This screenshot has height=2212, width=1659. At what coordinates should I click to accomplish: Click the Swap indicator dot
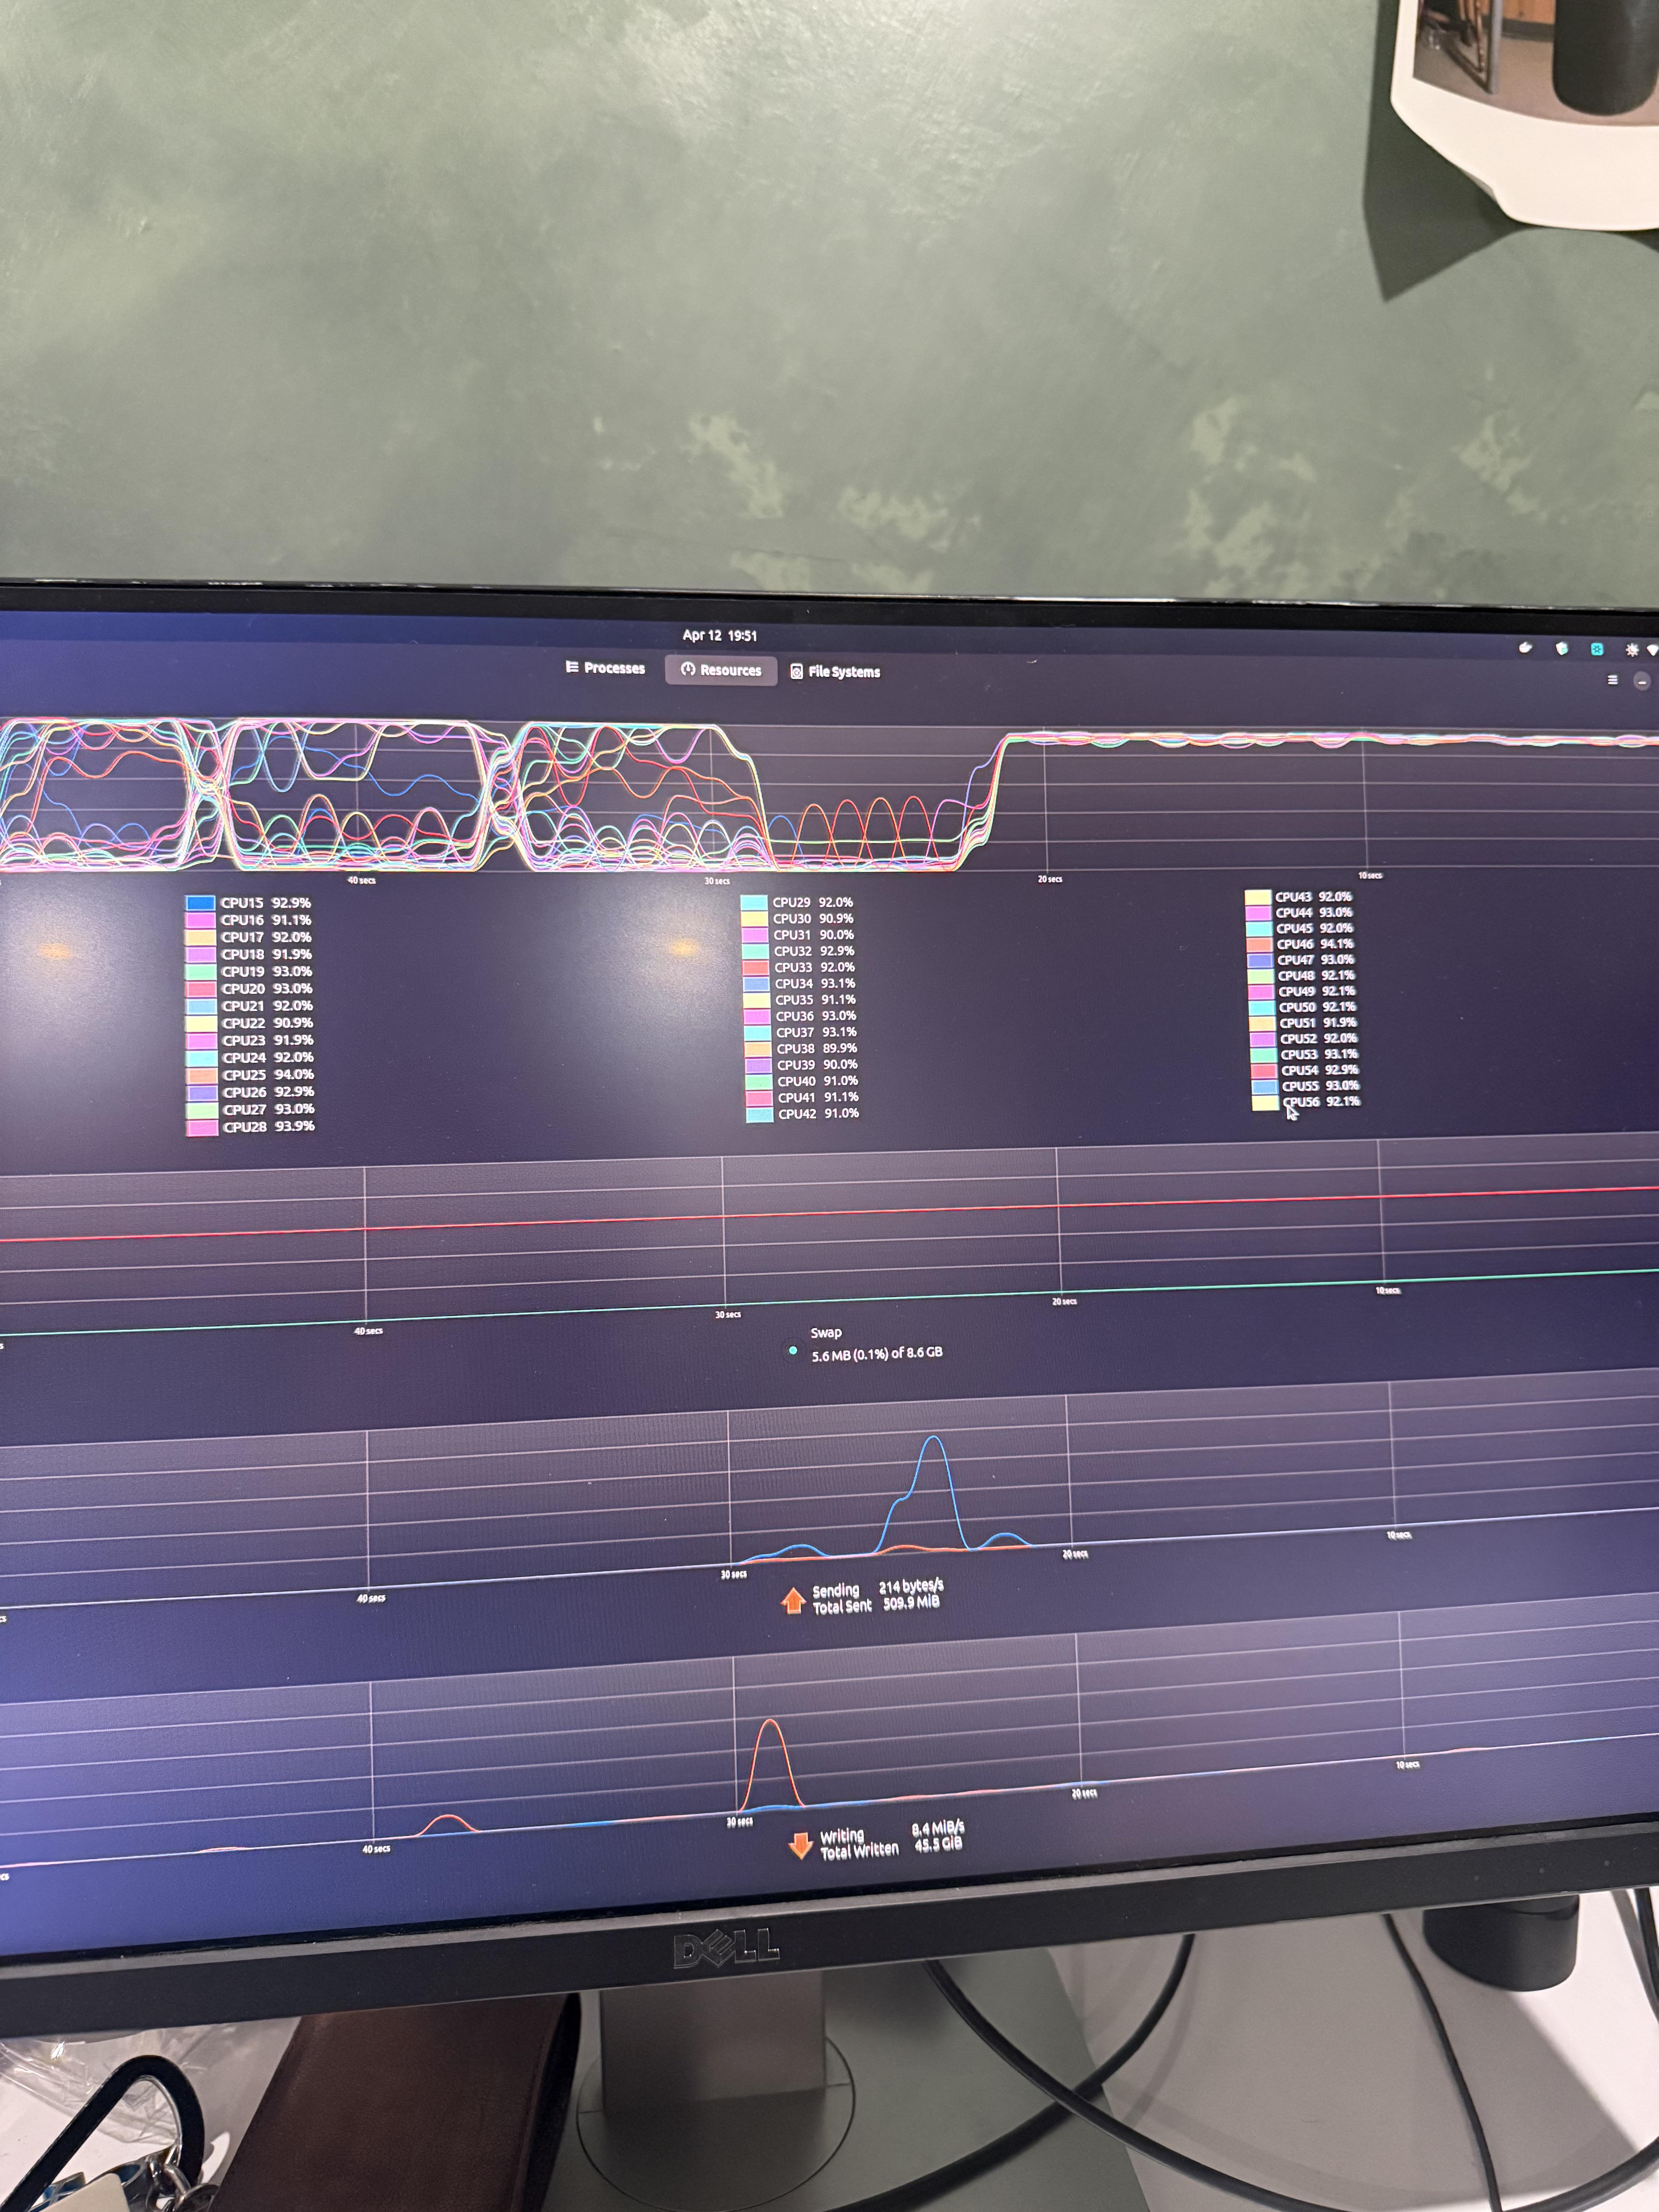point(793,1351)
